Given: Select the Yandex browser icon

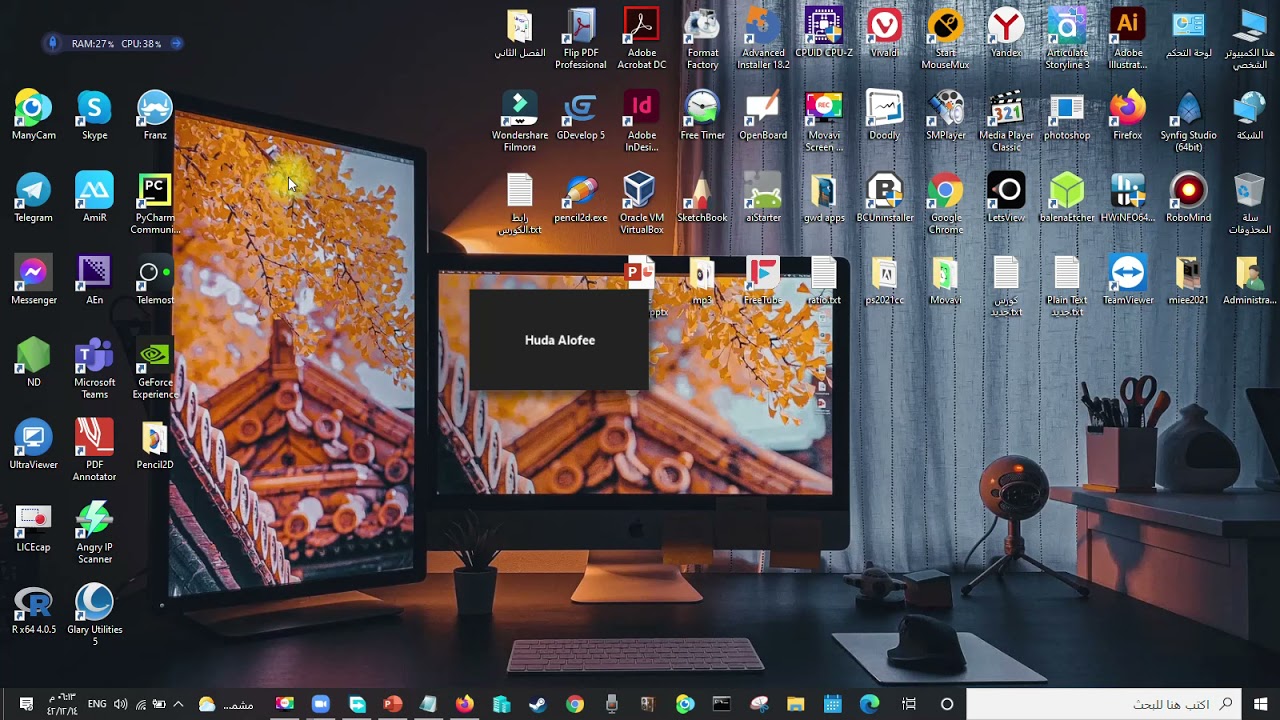Looking at the screenshot, I should (1006, 32).
